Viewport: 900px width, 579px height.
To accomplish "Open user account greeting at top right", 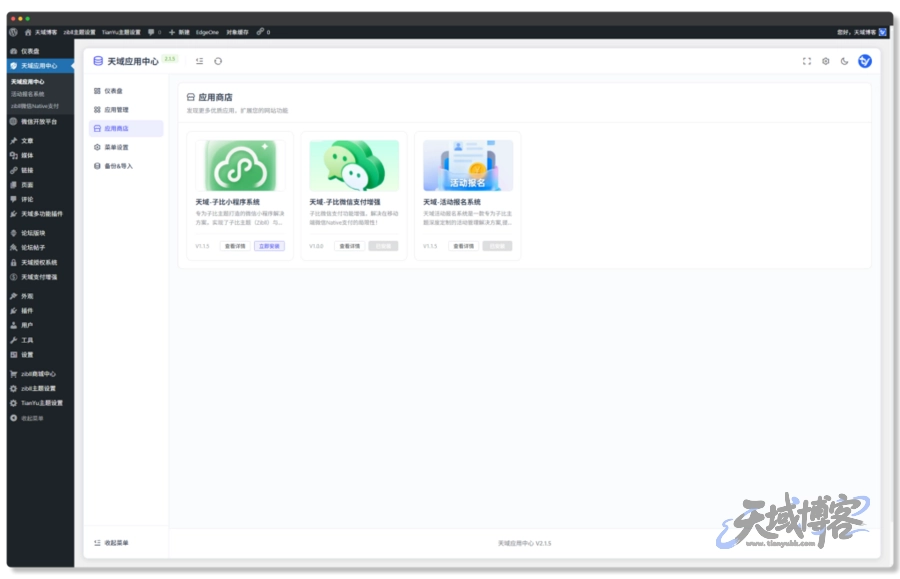I will pos(862,32).
